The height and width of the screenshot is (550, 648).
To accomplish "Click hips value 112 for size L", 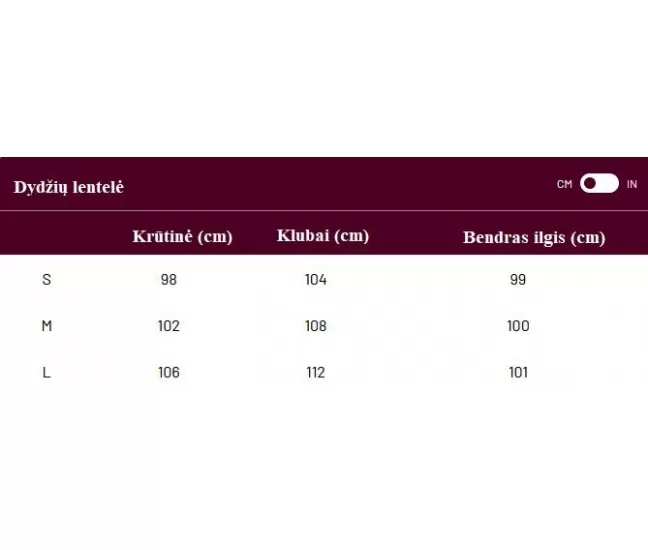I will (316, 372).
